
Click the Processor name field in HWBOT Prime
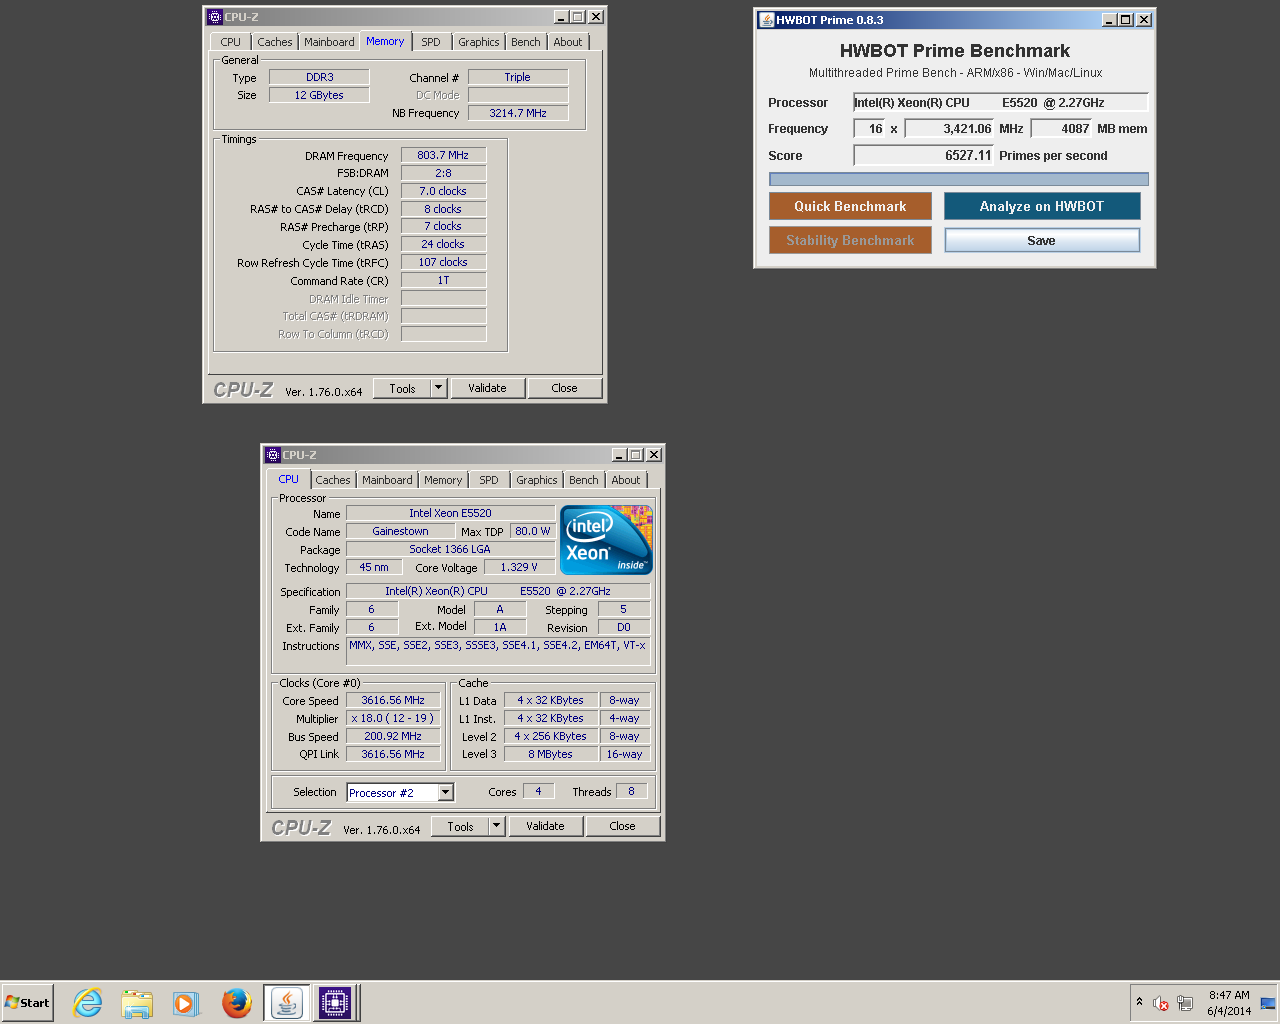1000,102
